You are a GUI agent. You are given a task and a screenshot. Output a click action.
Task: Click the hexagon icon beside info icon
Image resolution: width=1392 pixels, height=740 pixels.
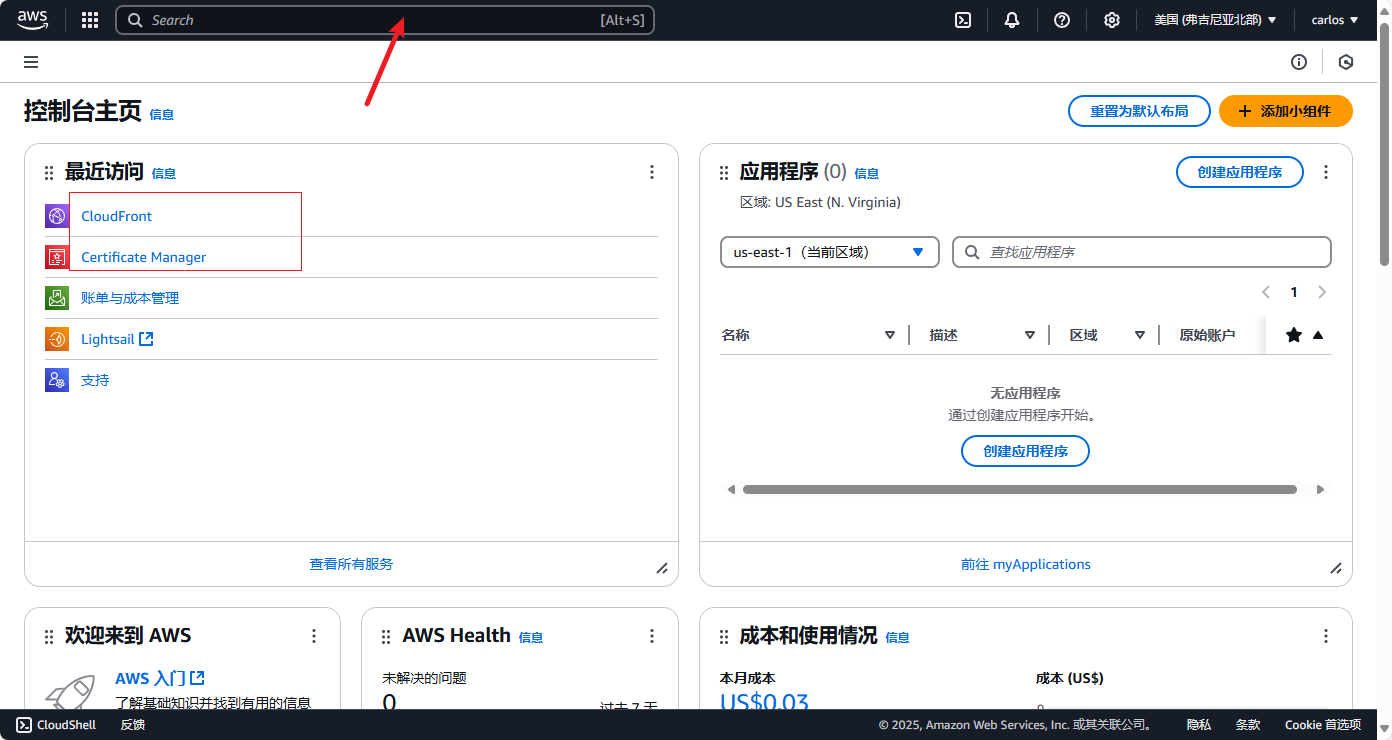(x=1346, y=62)
